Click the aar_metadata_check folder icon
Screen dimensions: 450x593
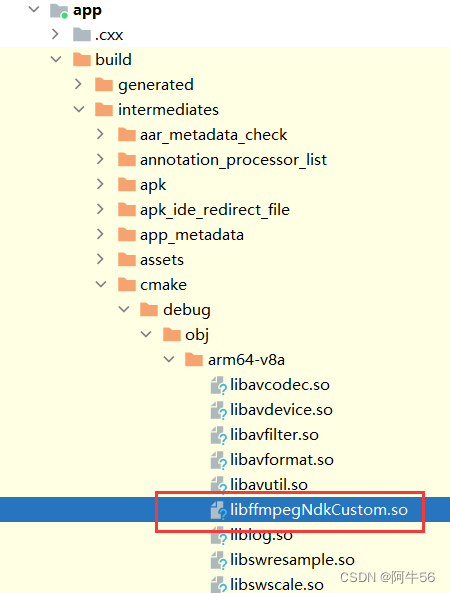click(x=127, y=134)
